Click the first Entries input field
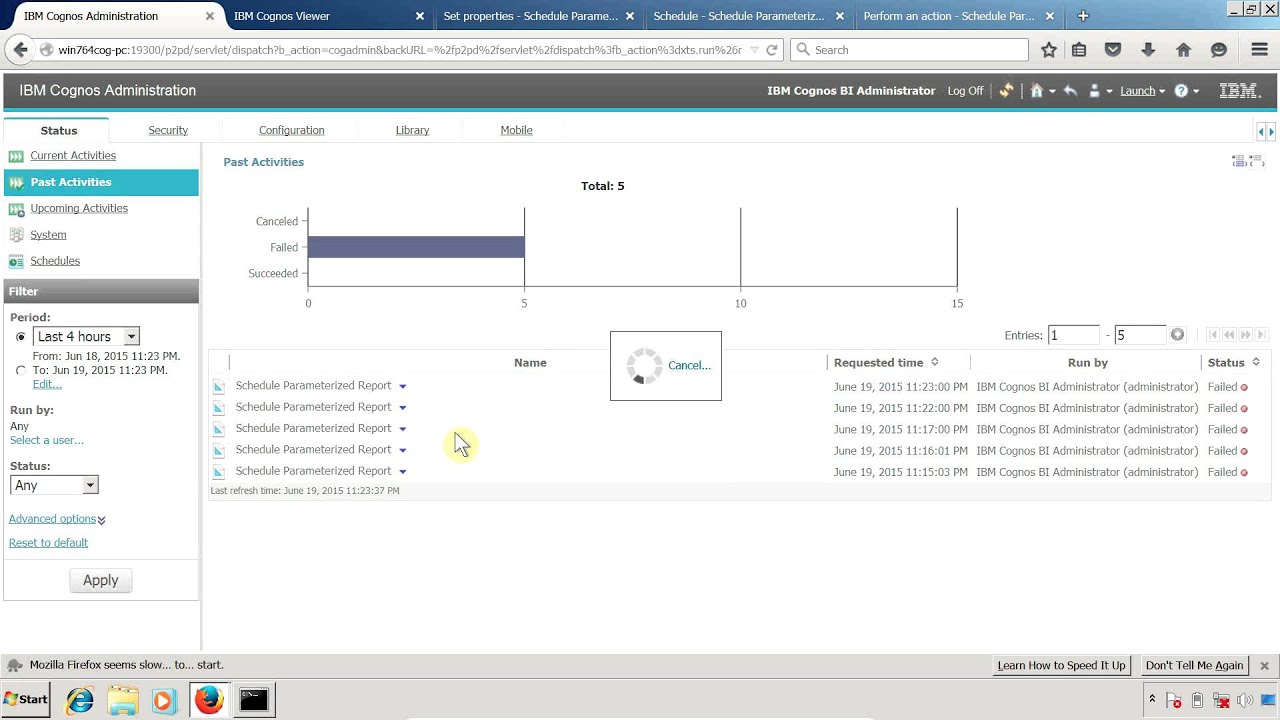1280x720 pixels. point(1072,335)
